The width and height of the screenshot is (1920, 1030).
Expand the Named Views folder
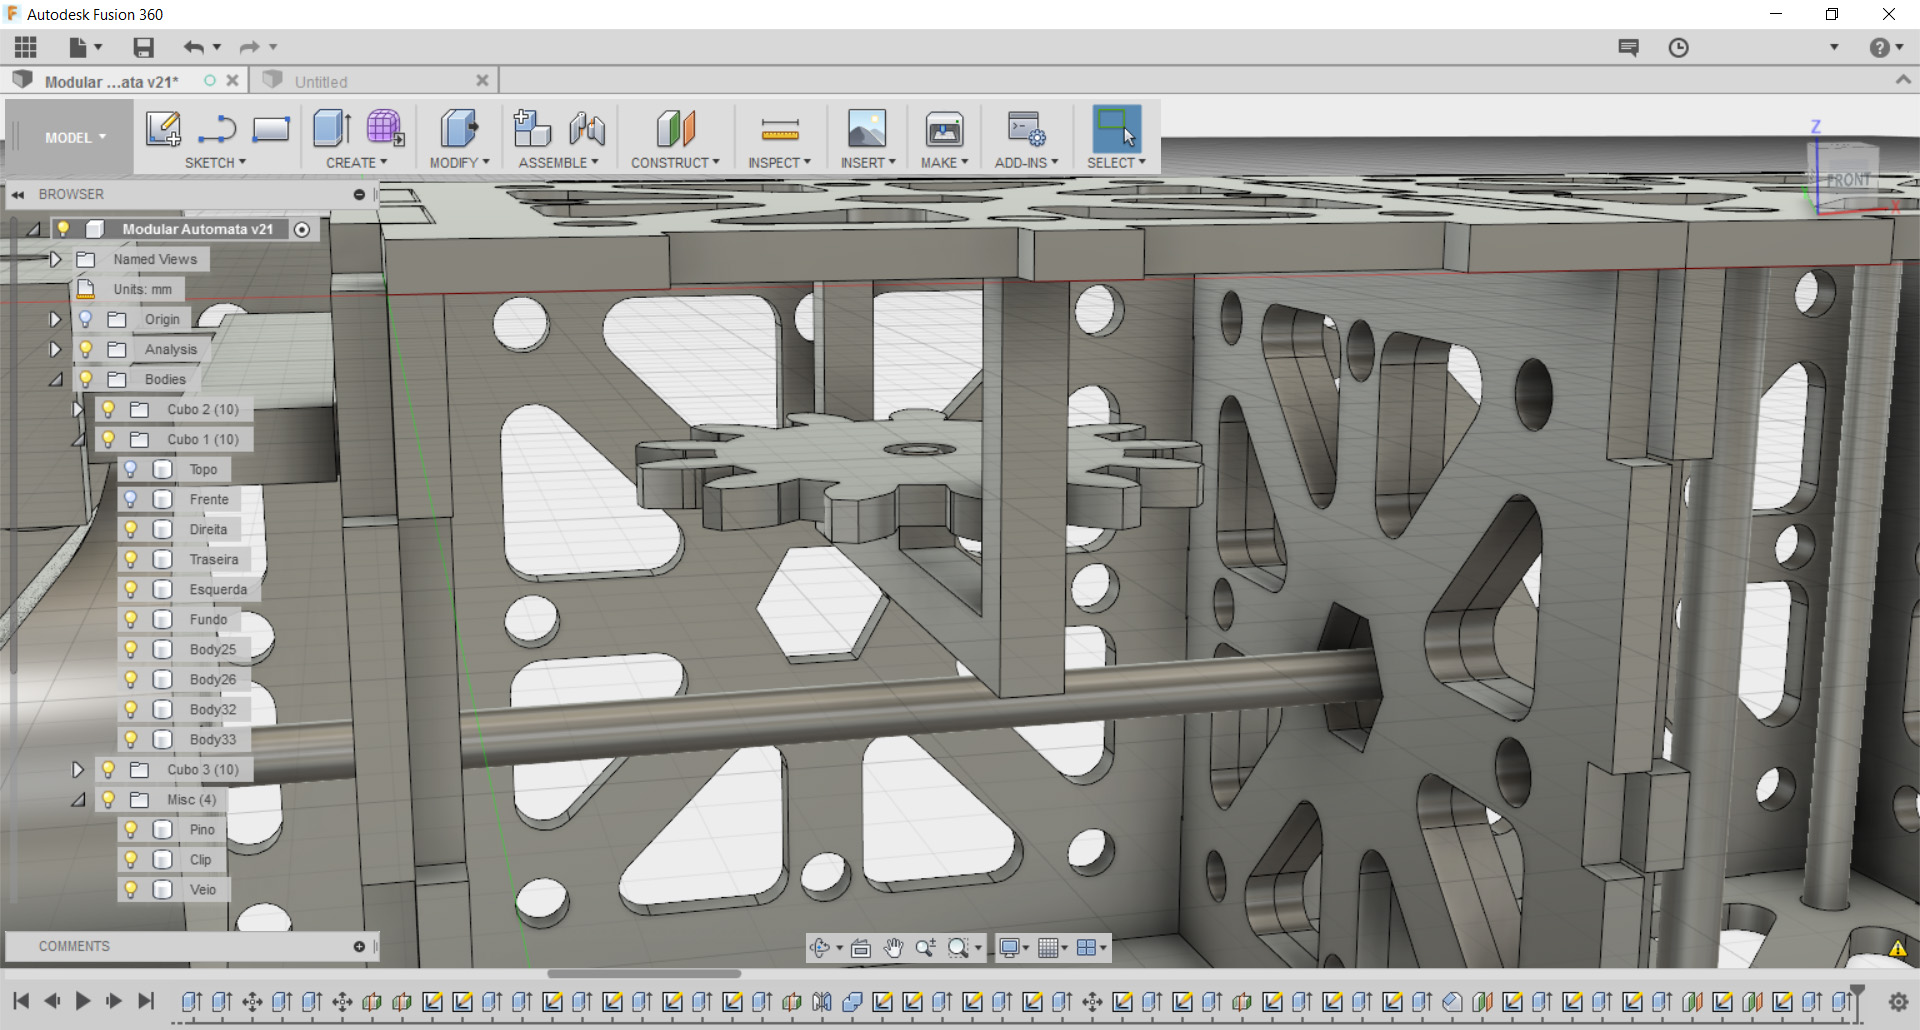point(55,259)
